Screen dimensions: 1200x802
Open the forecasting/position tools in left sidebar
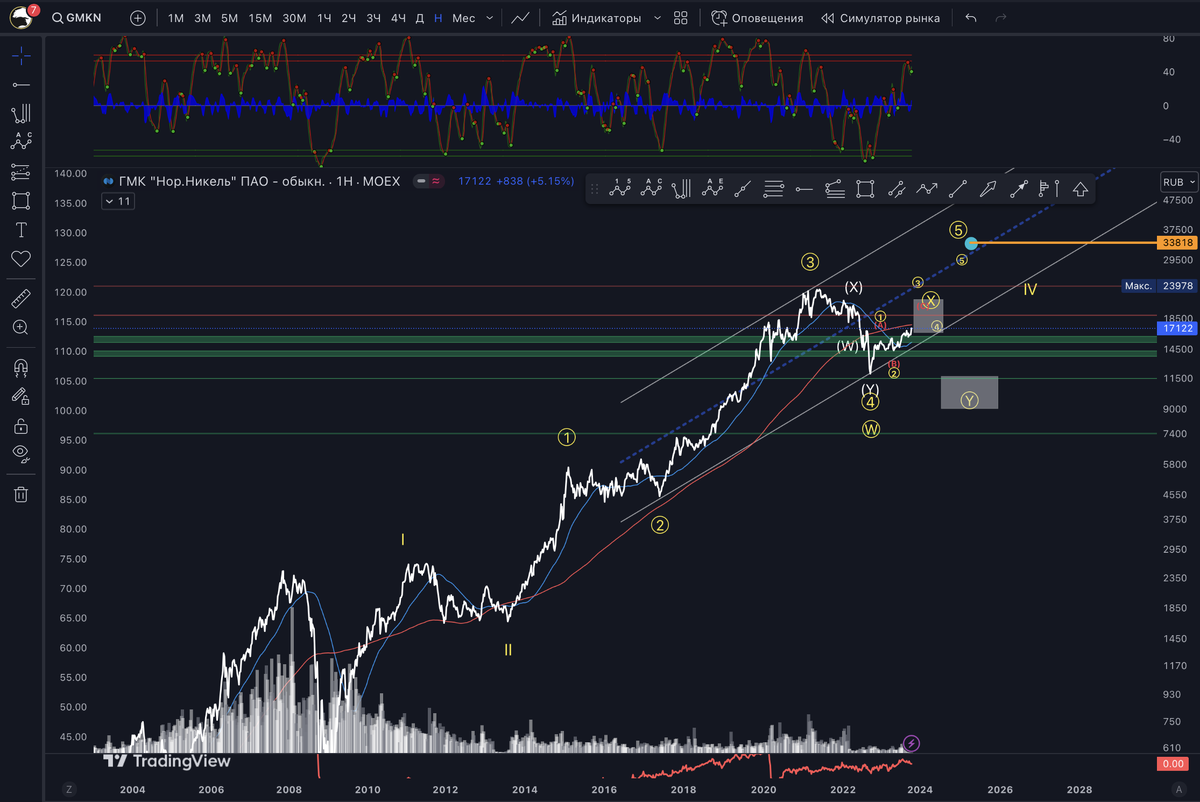tap(21, 172)
